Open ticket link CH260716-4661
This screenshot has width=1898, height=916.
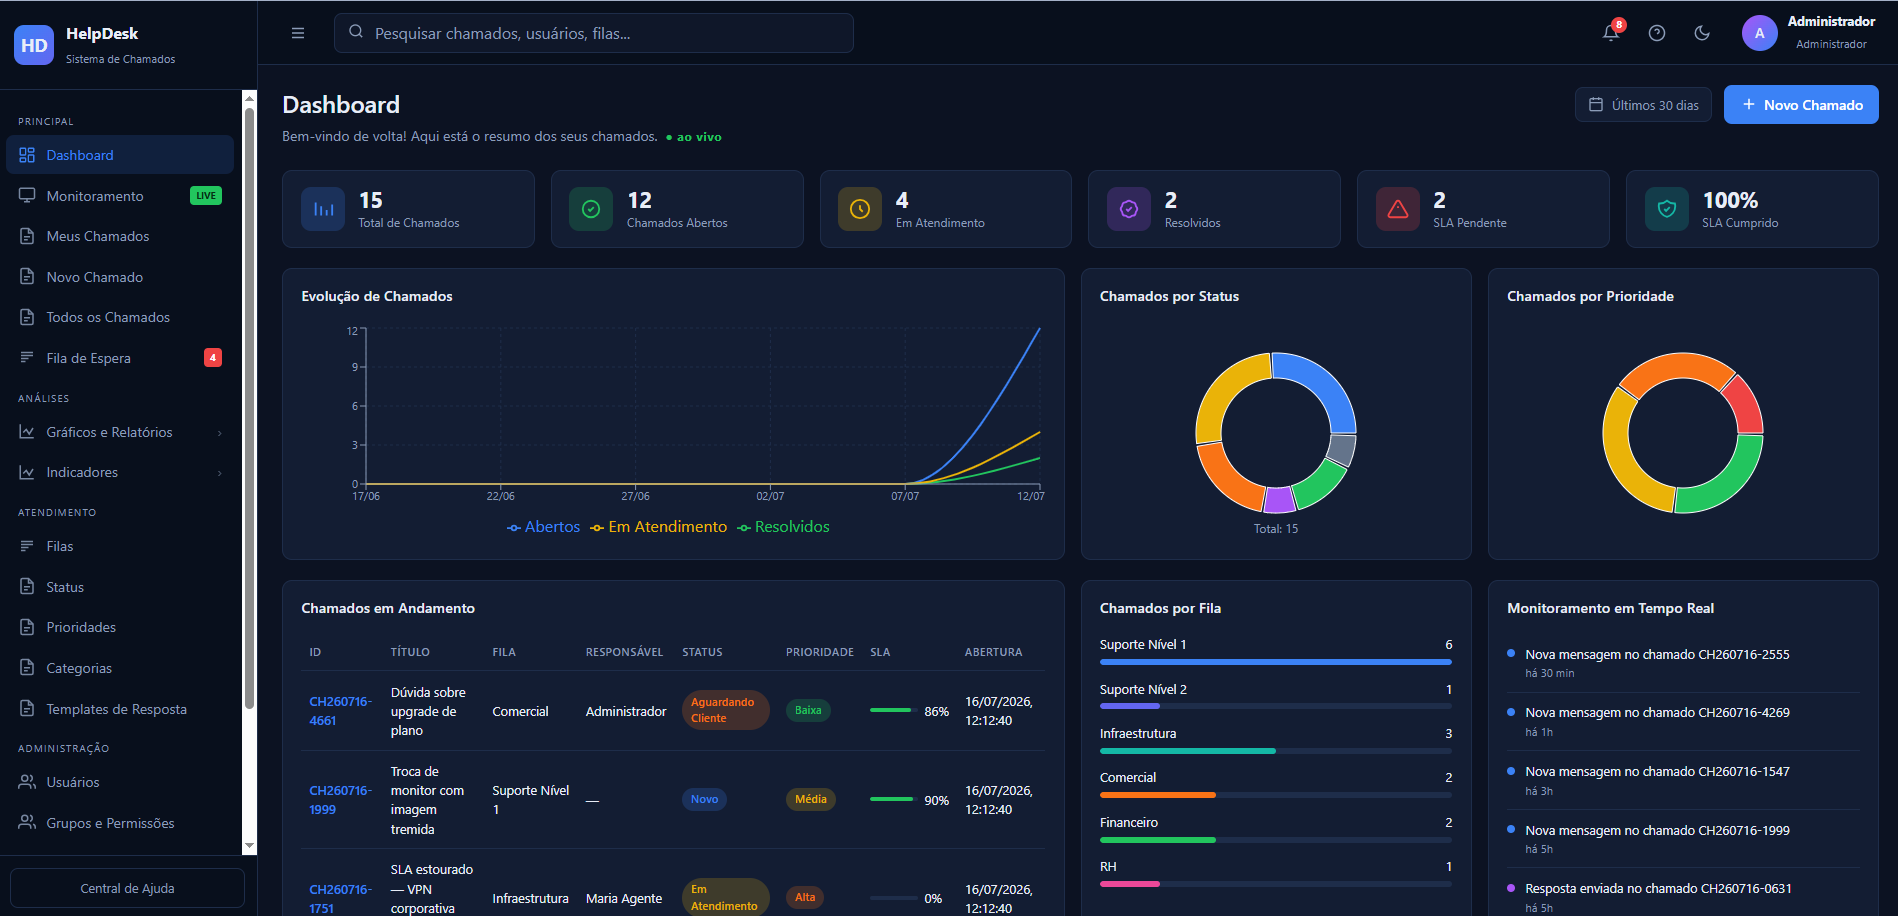coord(340,711)
